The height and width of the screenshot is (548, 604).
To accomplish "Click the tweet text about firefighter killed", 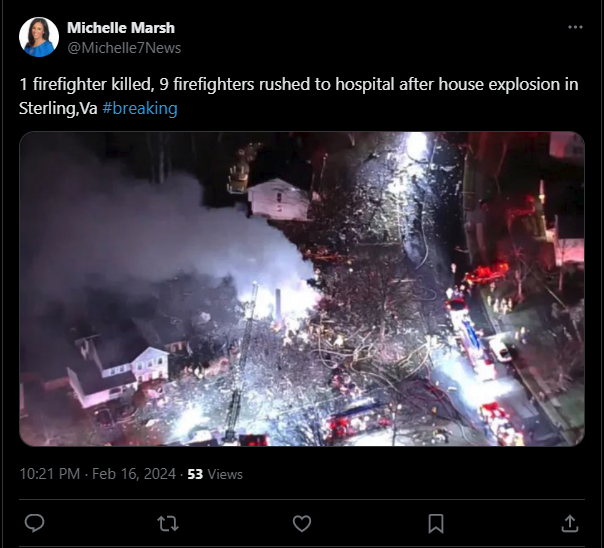I will 299,96.
